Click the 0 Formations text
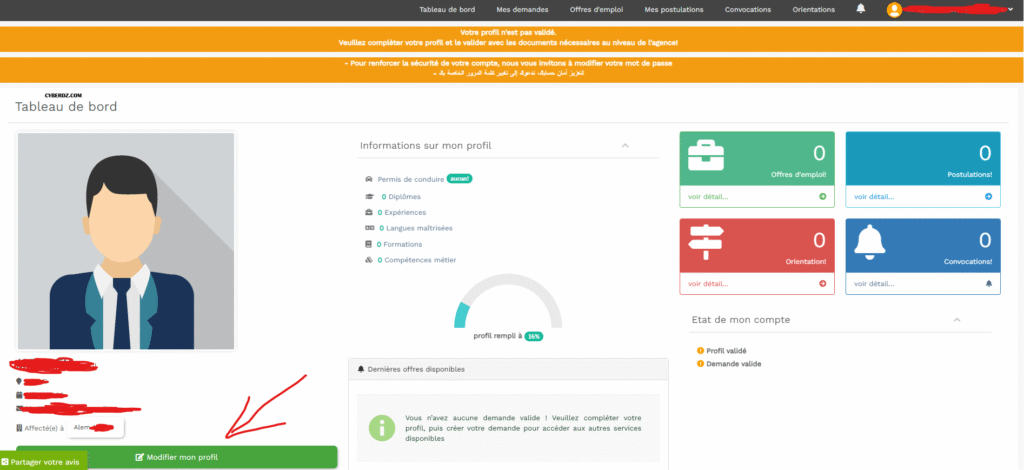The height and width of the screenshot is (470, 1024). point(400,244)
